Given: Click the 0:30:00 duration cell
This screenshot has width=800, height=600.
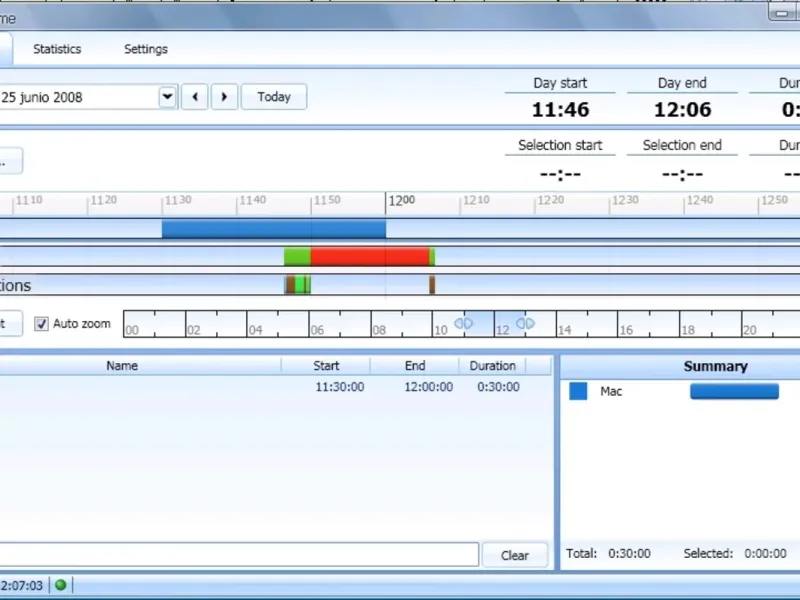Looking at the screenshot, I should [498, 387].
